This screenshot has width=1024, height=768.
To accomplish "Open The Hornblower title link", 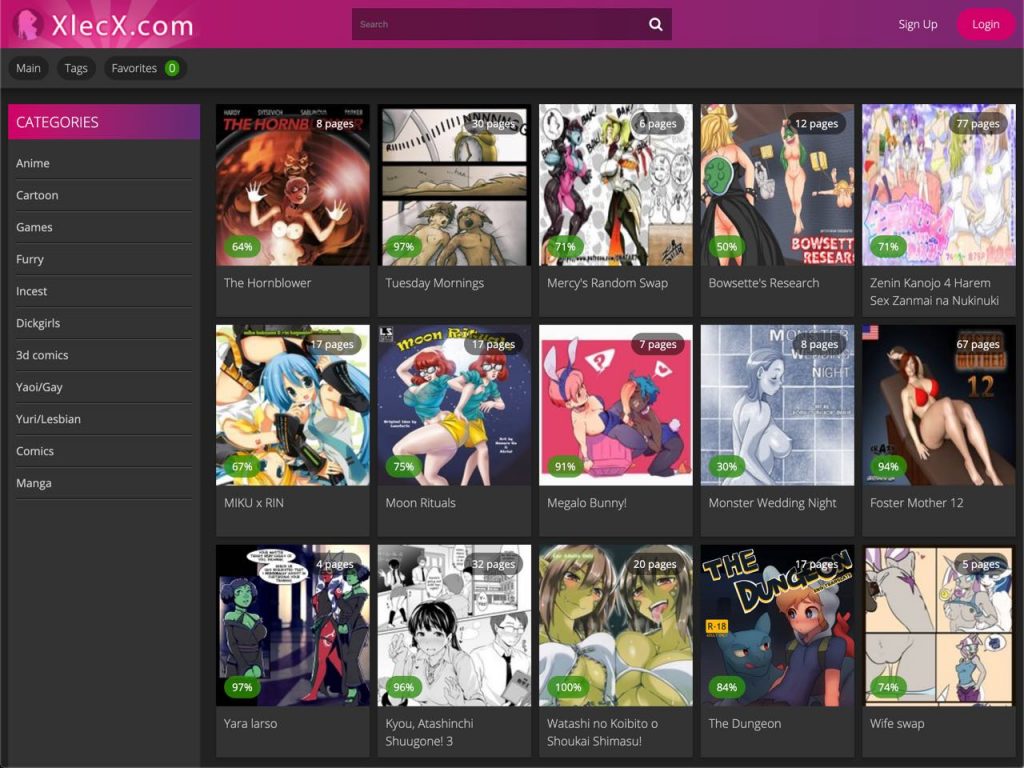I will point(267,283).
